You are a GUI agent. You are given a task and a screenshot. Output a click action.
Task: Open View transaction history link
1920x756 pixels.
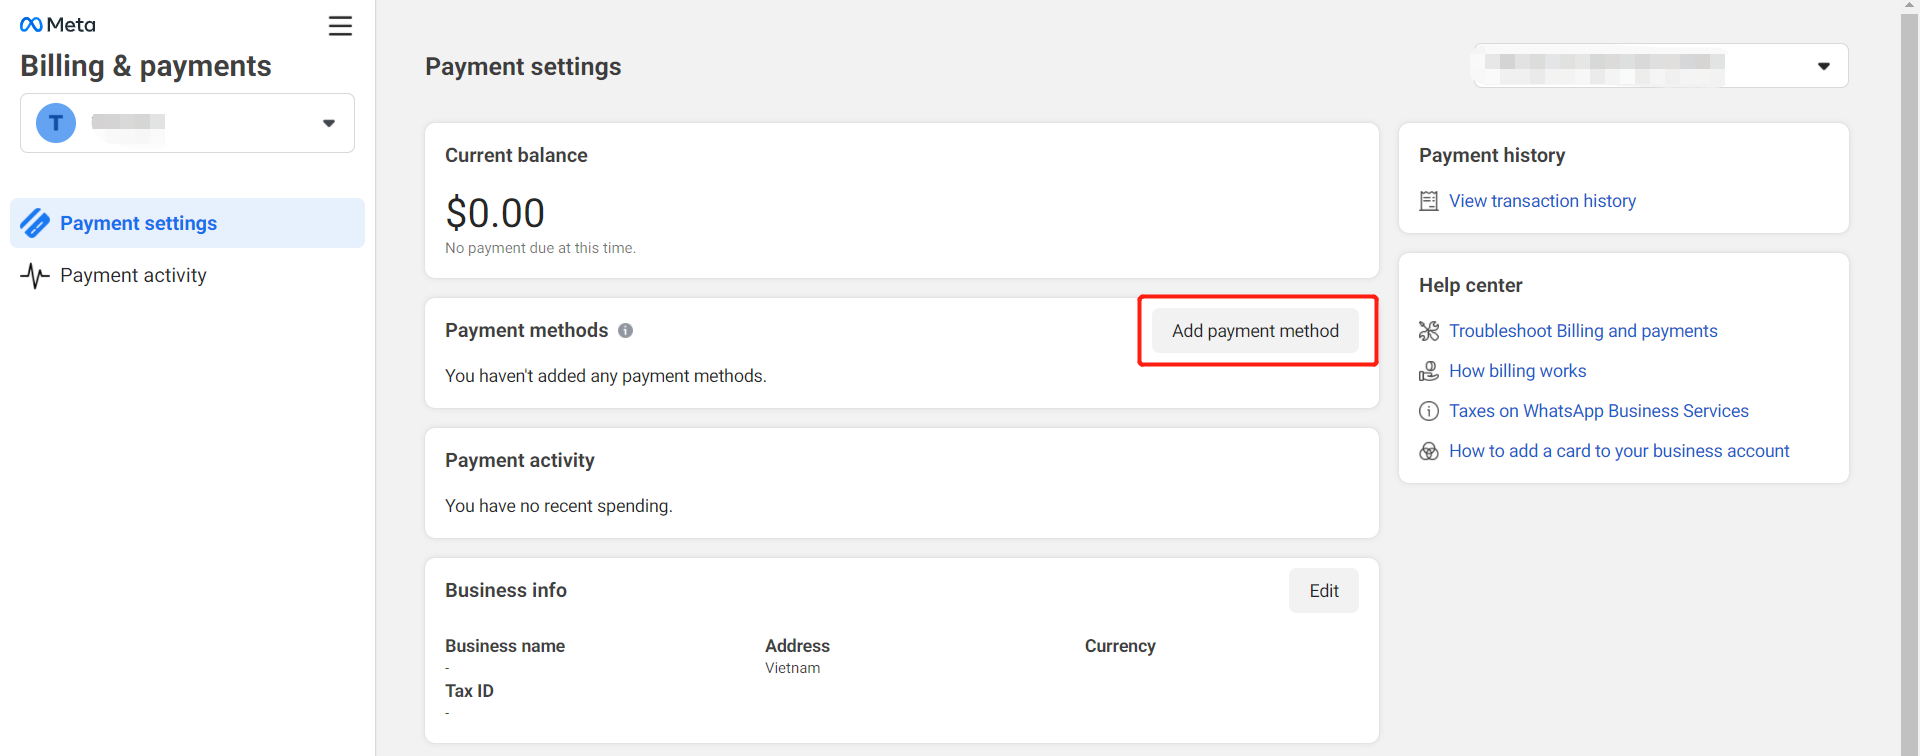tap(1542, 201)
